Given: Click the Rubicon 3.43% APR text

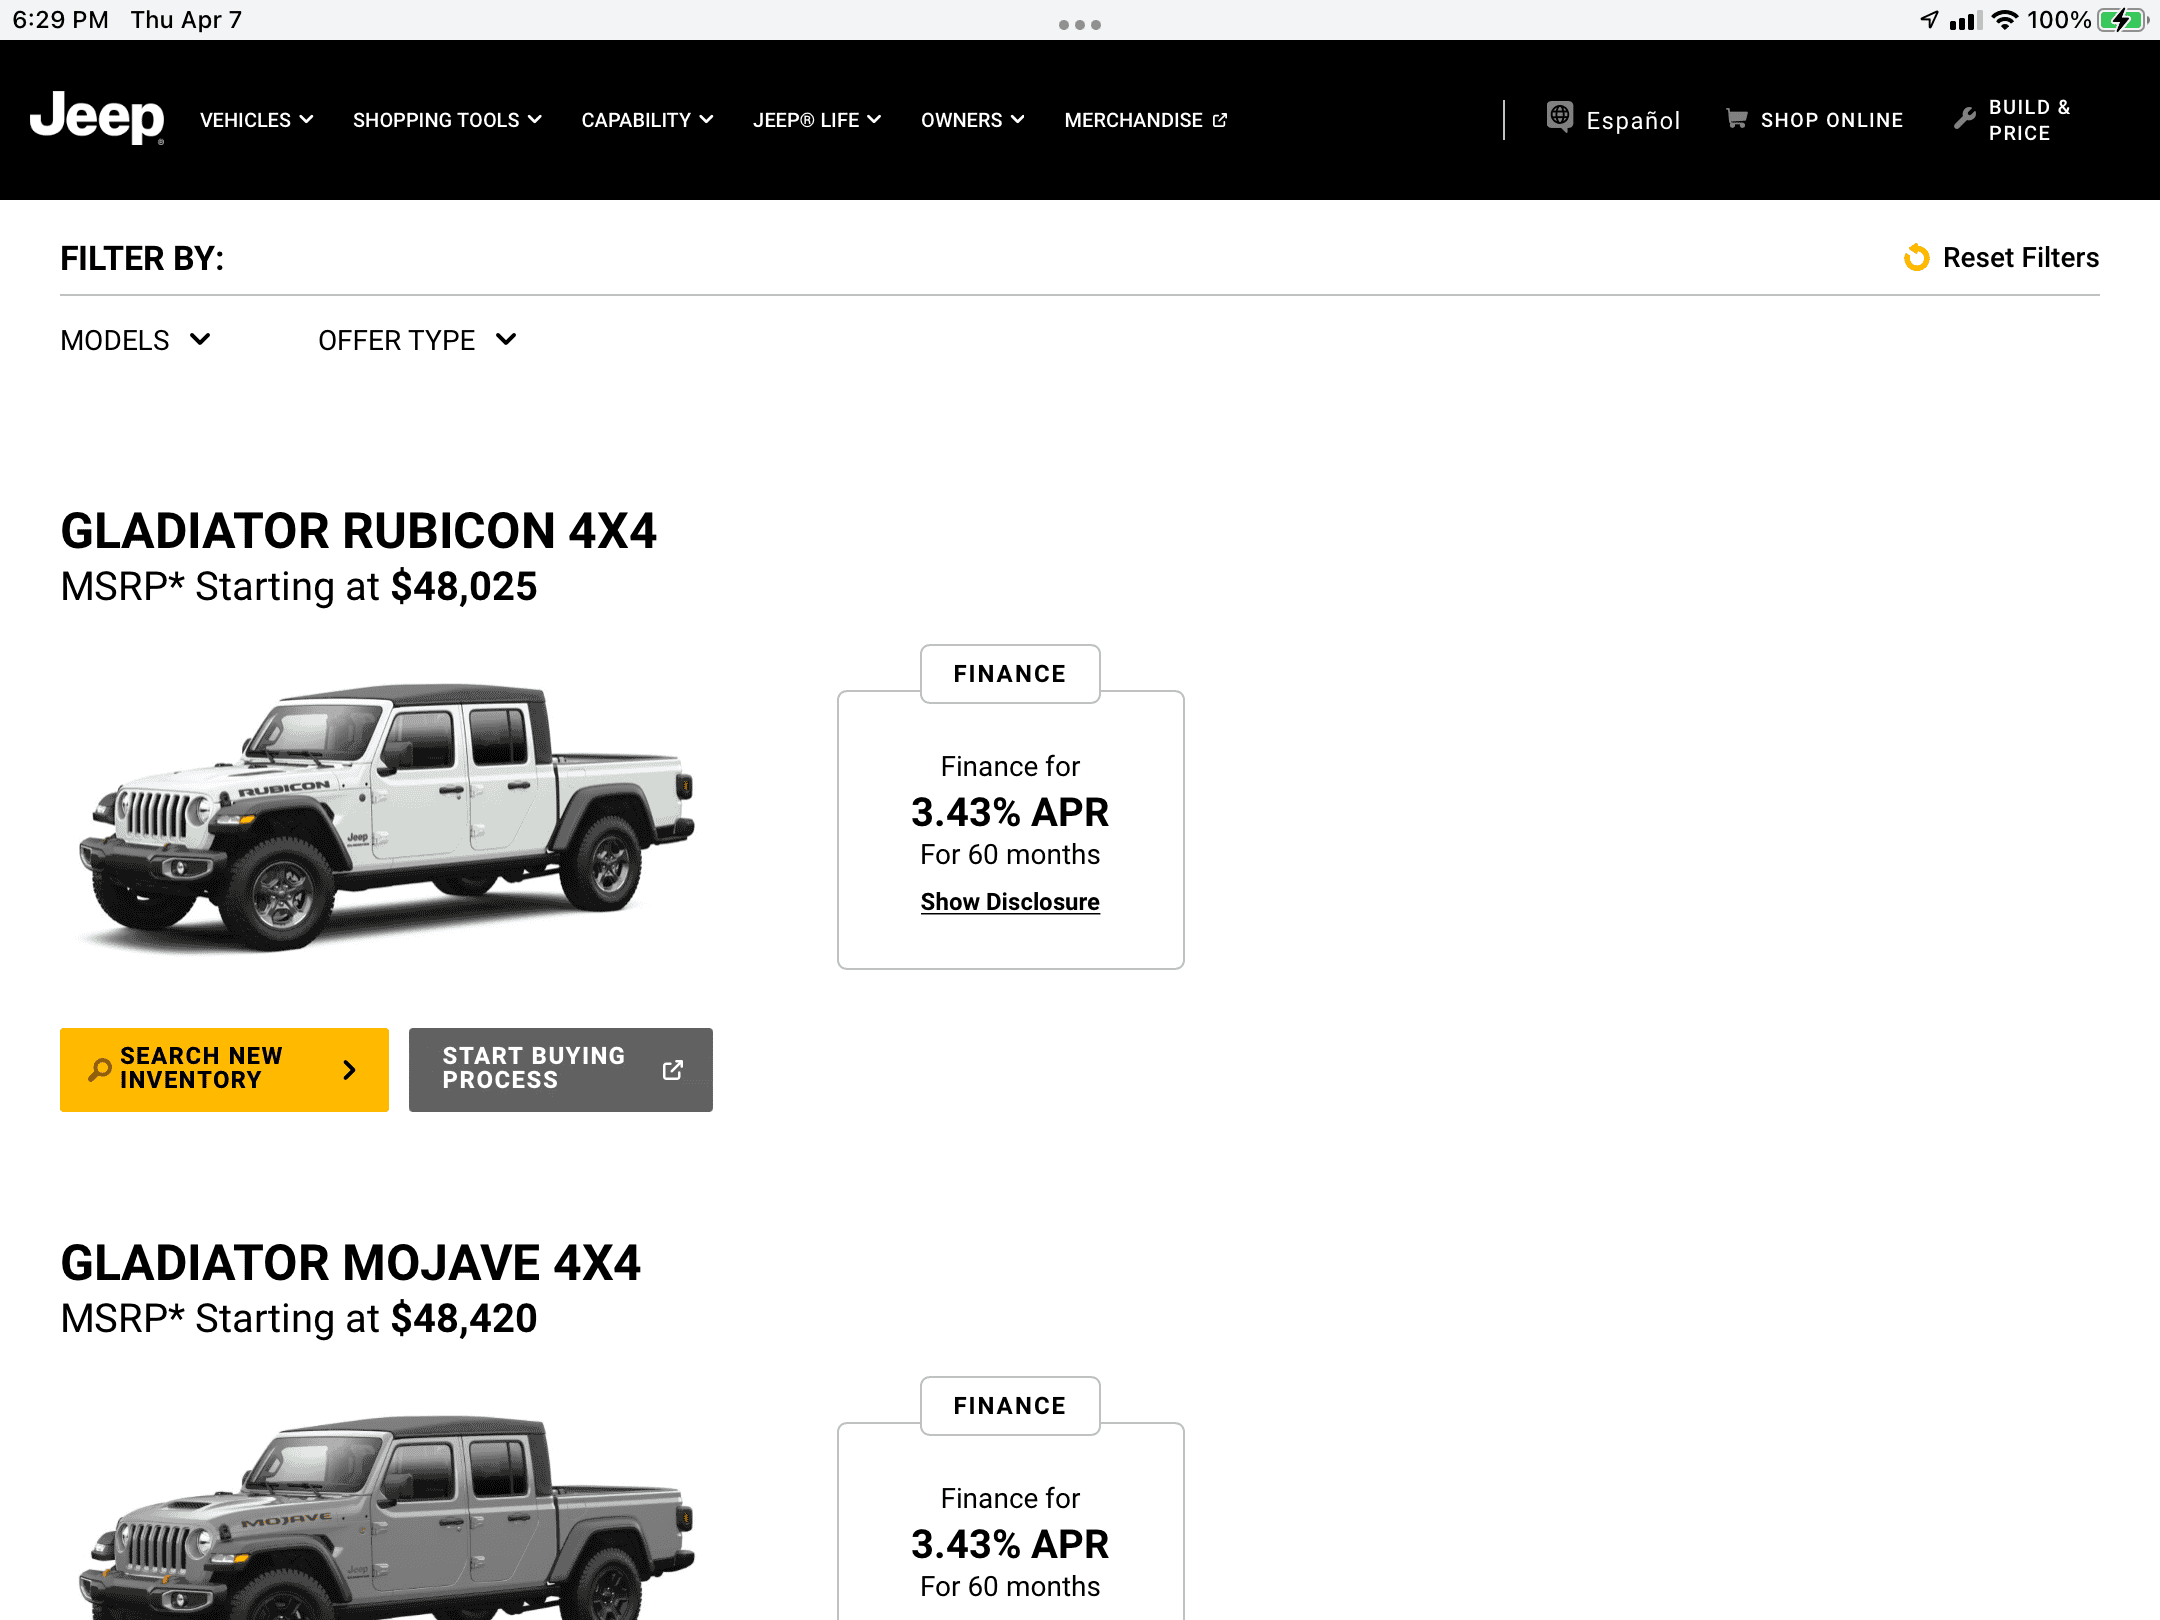Looking at the screenshot, I should click(1010, 812).
